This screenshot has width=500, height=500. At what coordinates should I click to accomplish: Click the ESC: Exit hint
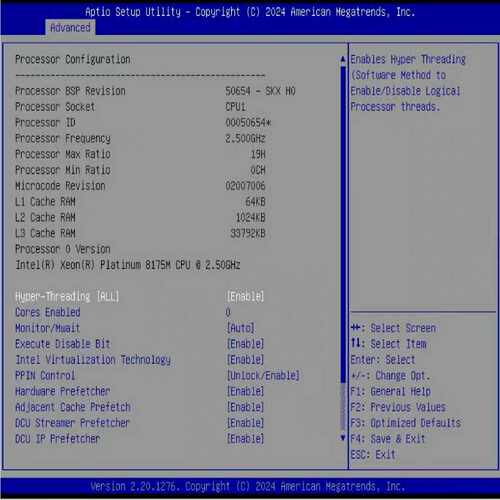[373, 454]
